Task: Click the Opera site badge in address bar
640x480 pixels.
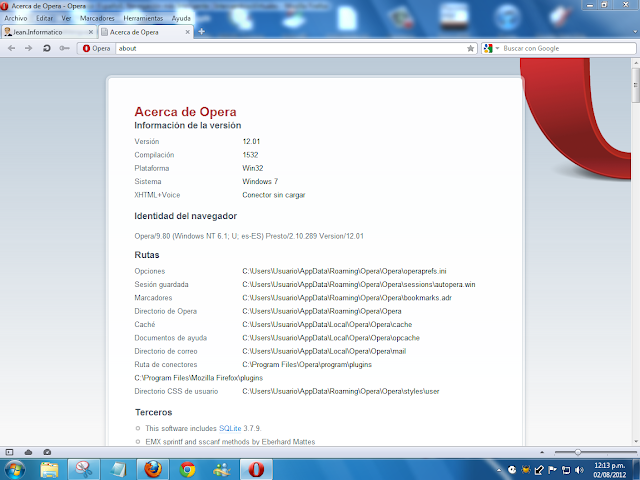Action: (96, 48)
